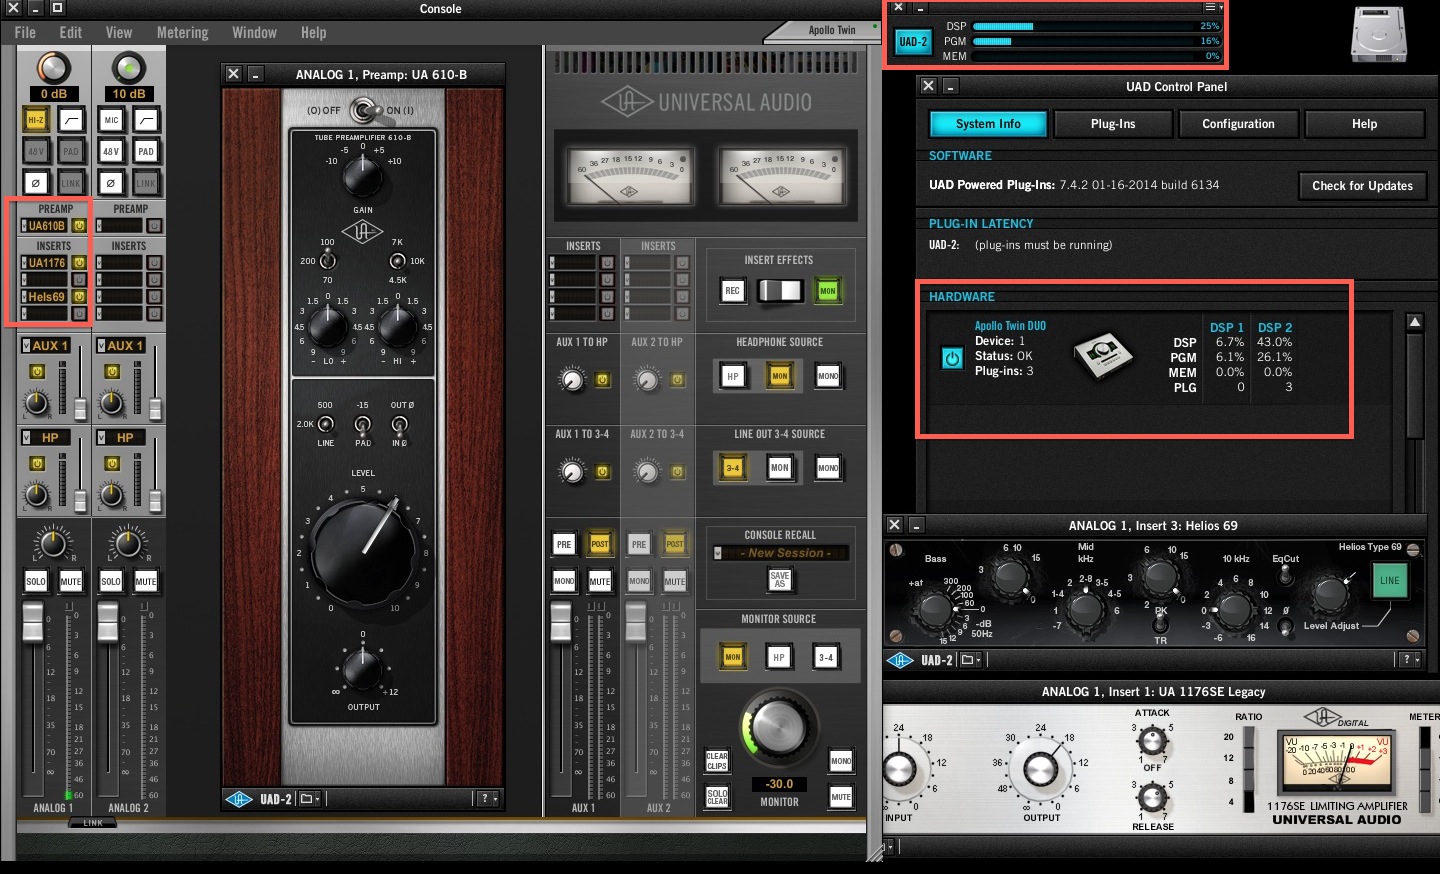Open the Window menu

pyautogui.click(x=254, y=32)
